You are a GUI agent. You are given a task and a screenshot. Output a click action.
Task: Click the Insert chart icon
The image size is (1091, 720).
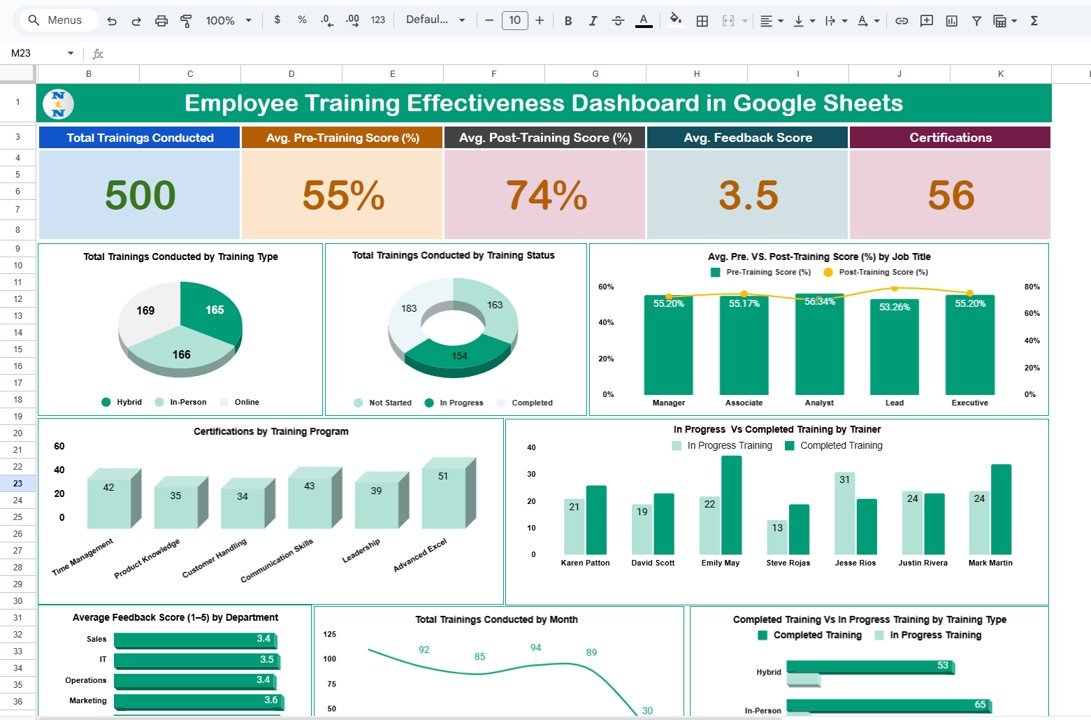951,20
